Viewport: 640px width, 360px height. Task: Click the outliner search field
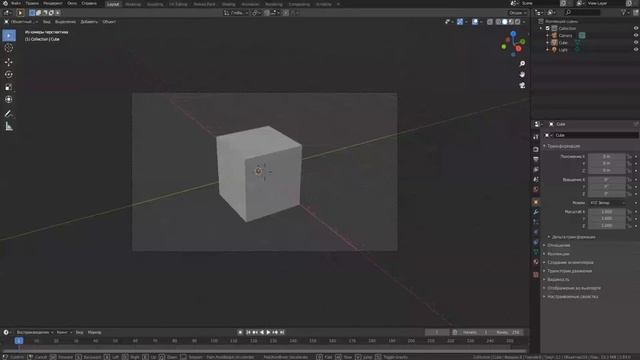[x=582, y=13]
